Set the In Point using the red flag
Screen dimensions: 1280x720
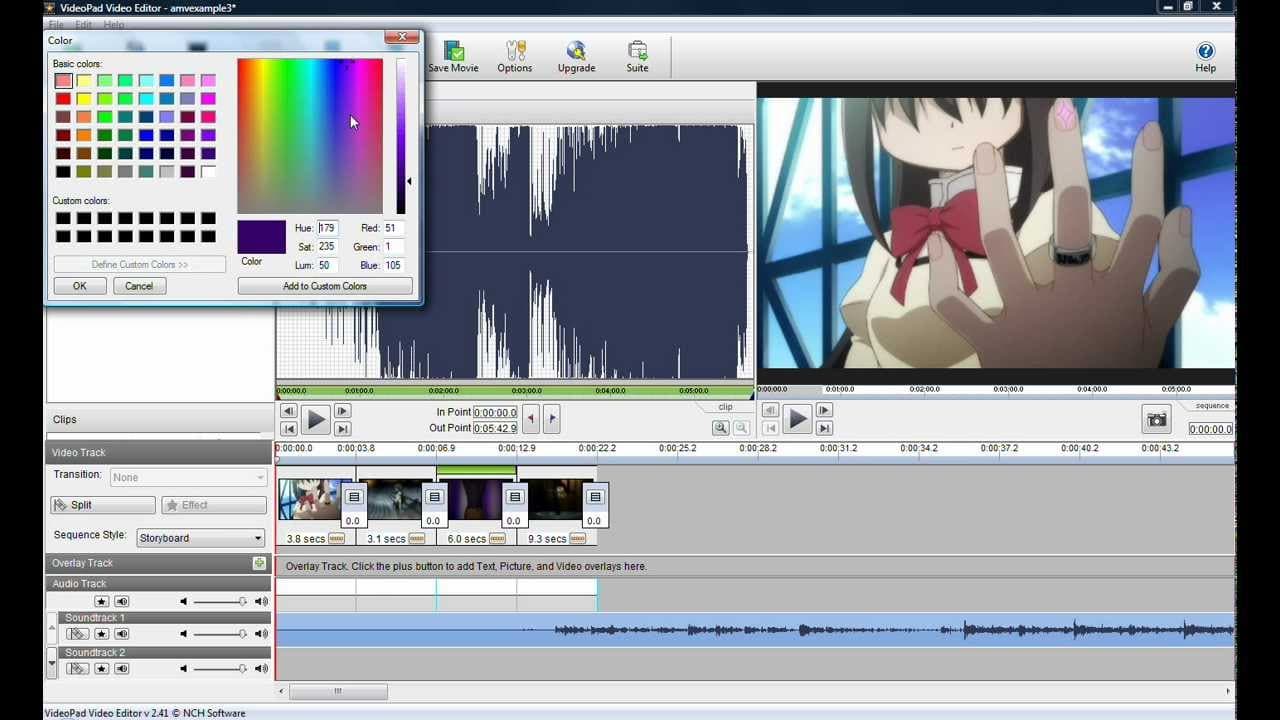coord(531,419)
